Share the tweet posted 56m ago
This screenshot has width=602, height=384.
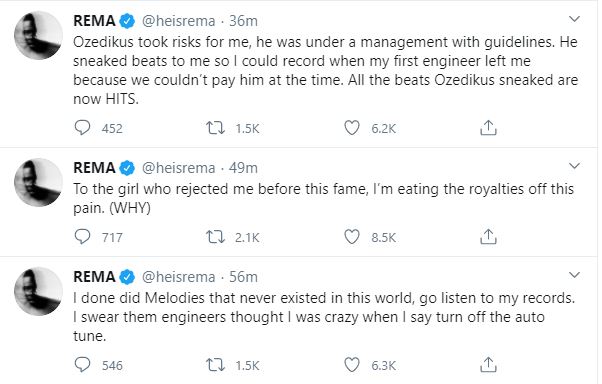[x=488, y=365]
